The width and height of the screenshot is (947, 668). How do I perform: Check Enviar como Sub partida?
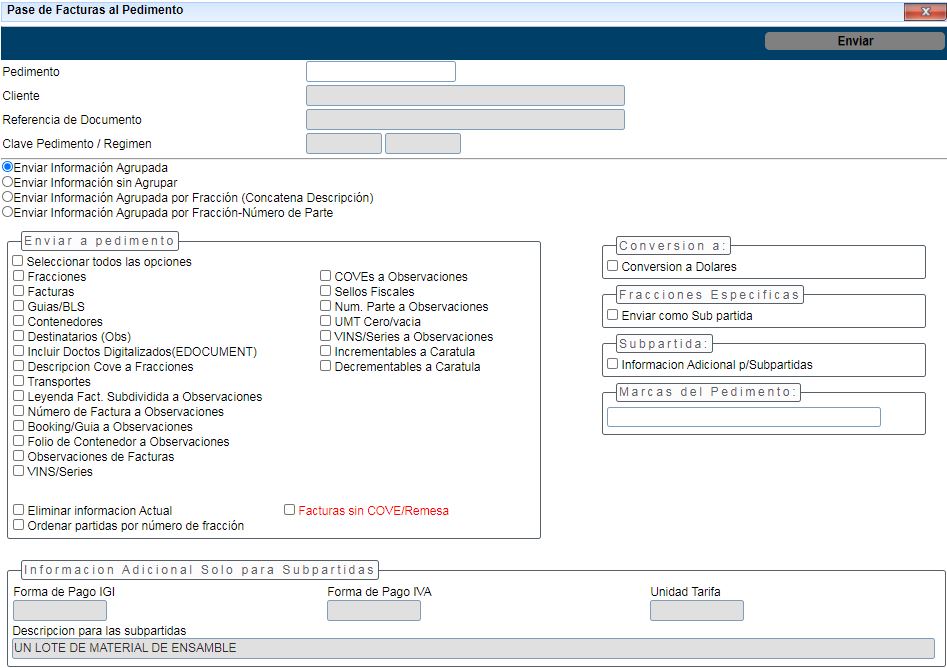coord(613,316)
